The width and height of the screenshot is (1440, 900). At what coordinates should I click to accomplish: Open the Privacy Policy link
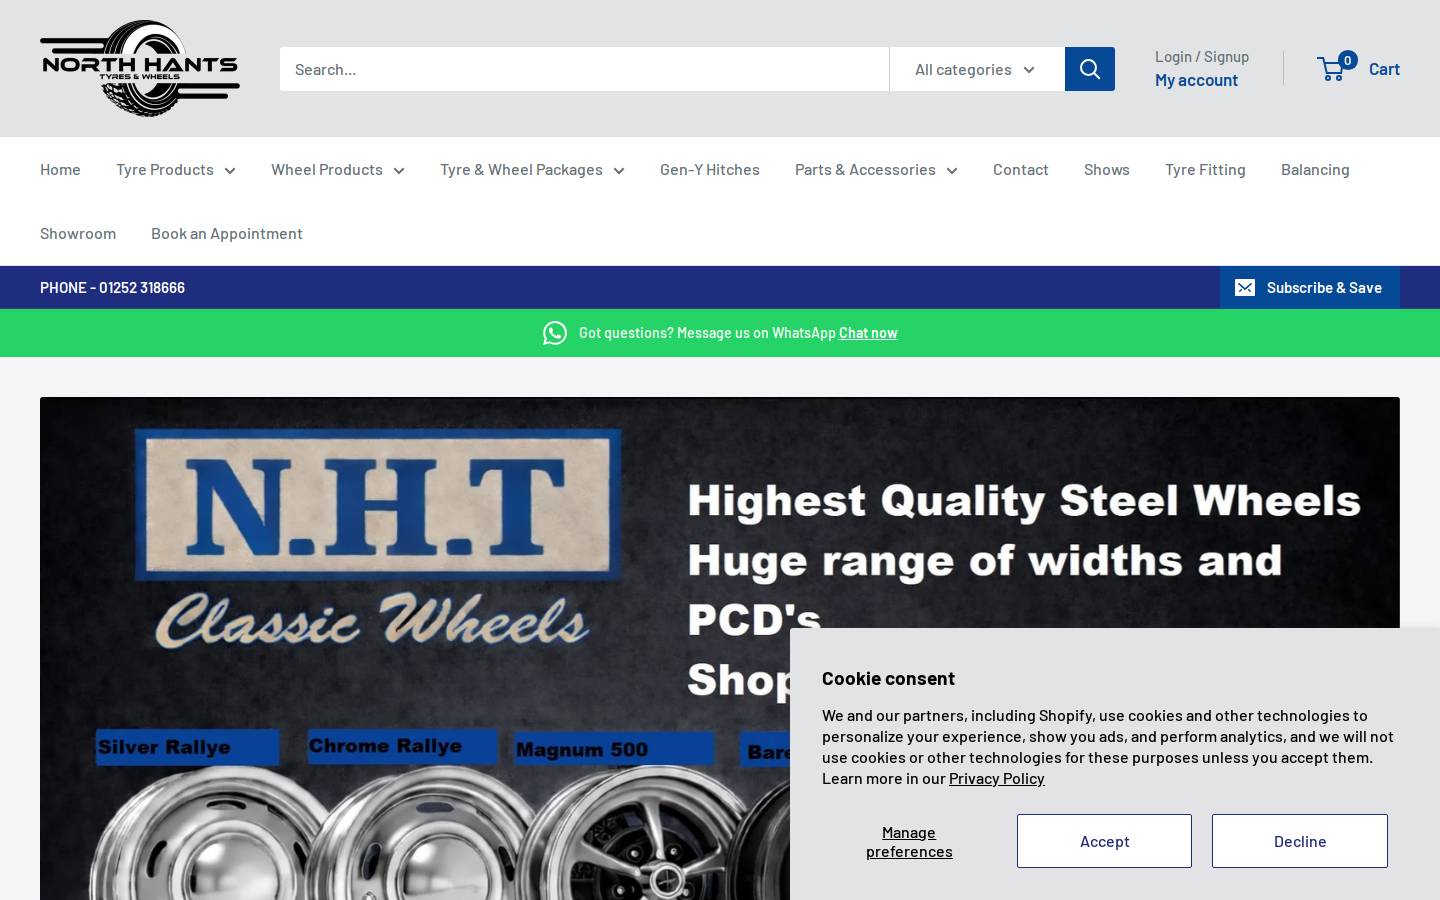tap(996, 778)
